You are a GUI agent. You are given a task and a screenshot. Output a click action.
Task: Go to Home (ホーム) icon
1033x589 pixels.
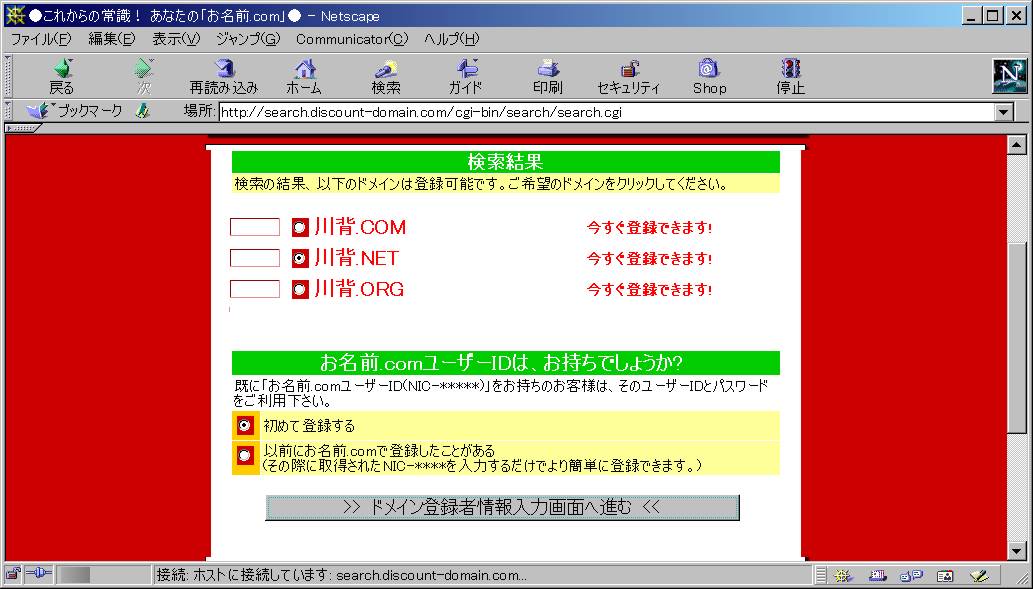point(304,76)
